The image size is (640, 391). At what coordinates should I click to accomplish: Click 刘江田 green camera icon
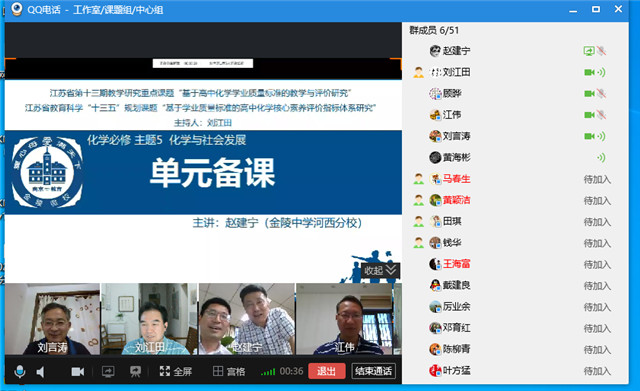[x=589, y=72]
